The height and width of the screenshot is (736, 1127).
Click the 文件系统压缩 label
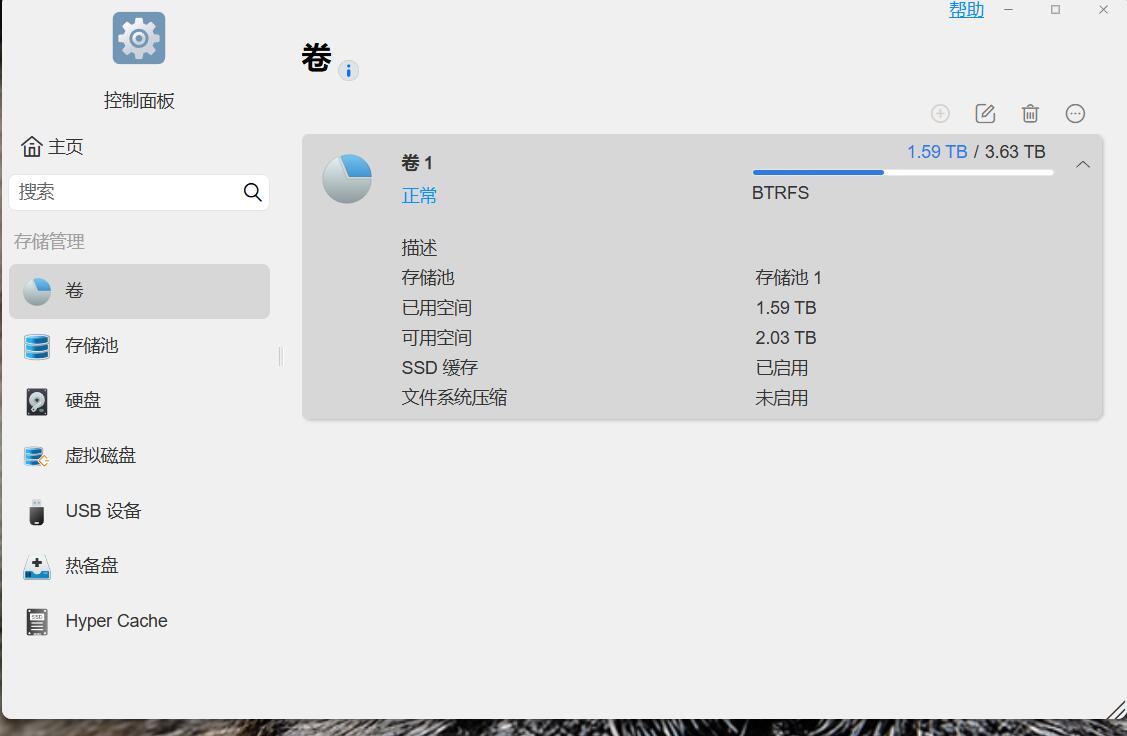click(454, 397)
